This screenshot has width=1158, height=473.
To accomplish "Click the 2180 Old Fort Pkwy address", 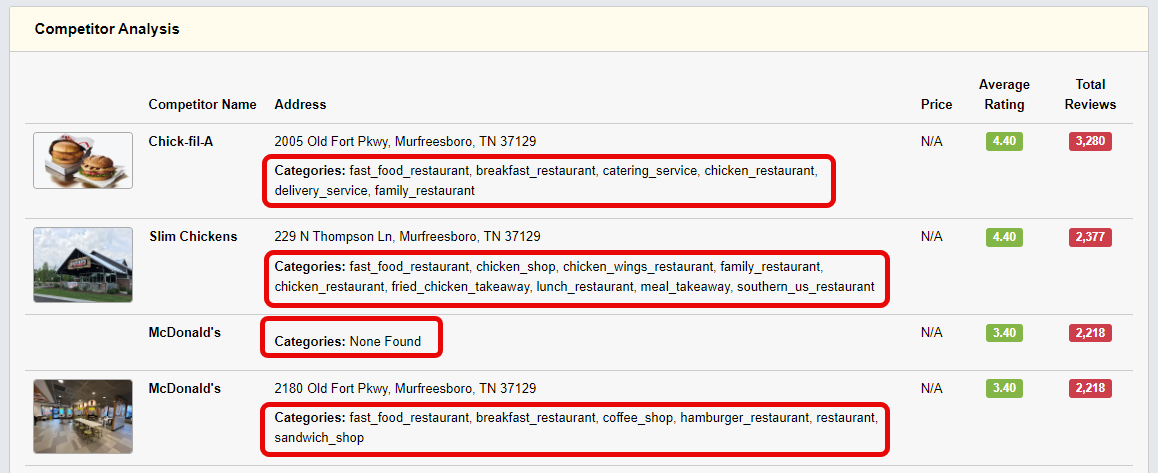I will pos(405,388).
